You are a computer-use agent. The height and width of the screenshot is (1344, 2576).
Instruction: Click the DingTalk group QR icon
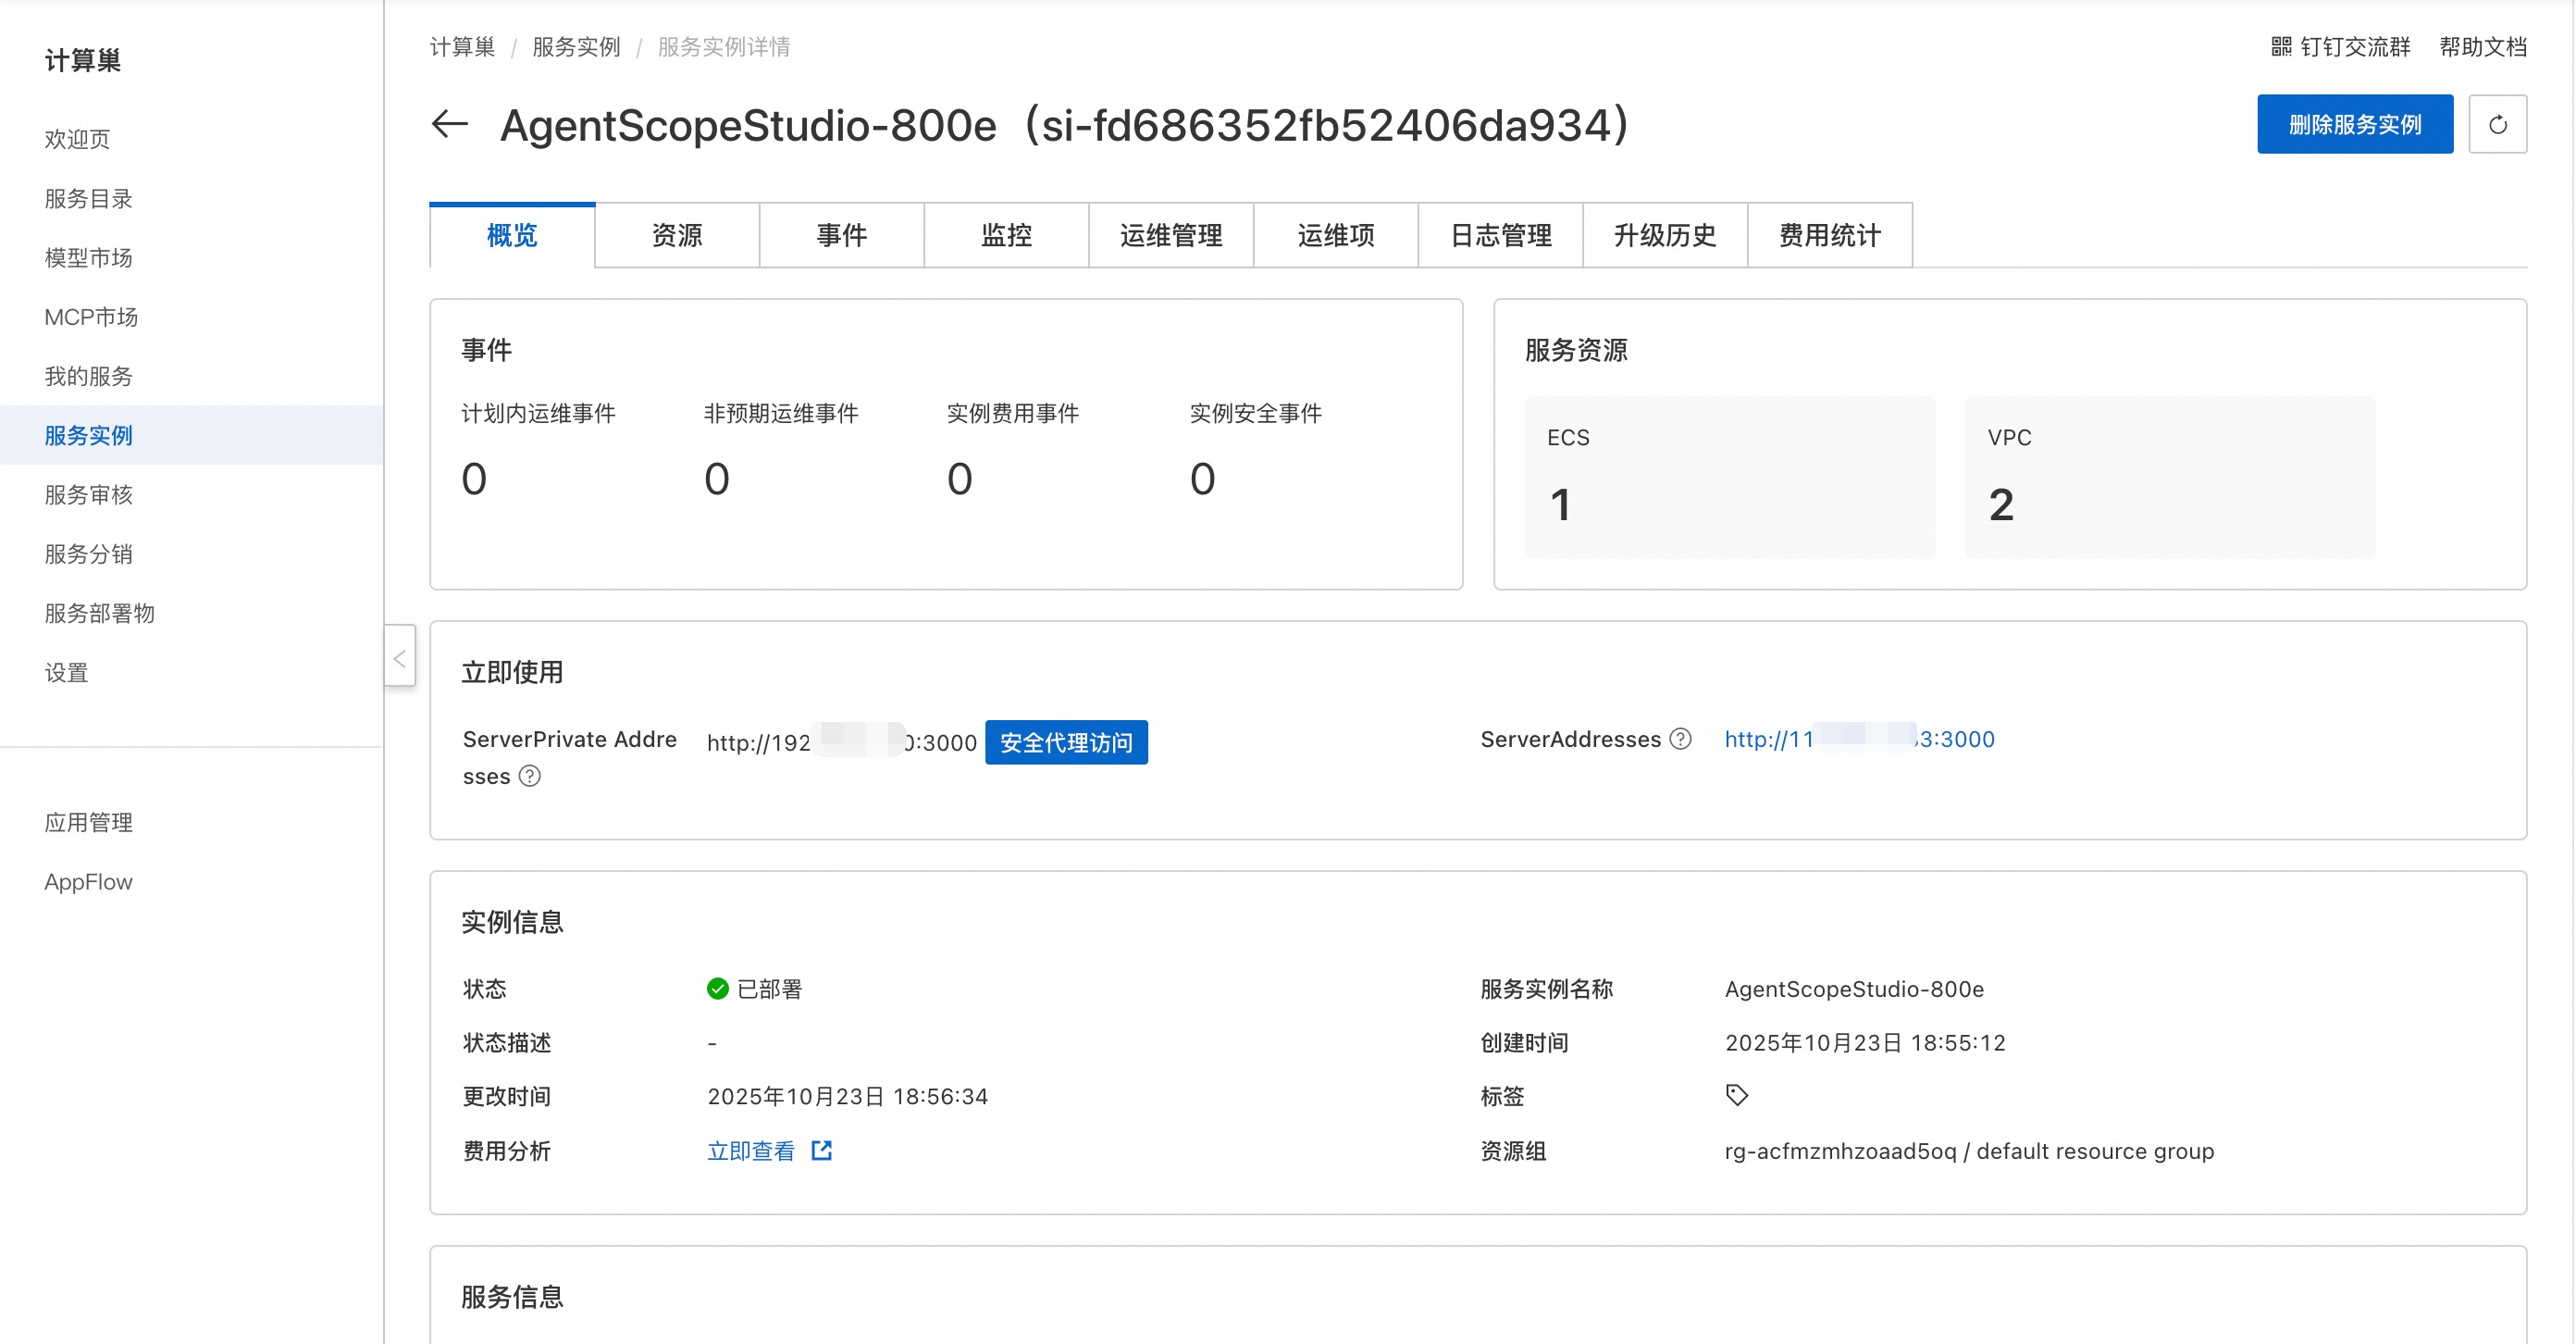pyautogui.click(x=2281, y=47)
